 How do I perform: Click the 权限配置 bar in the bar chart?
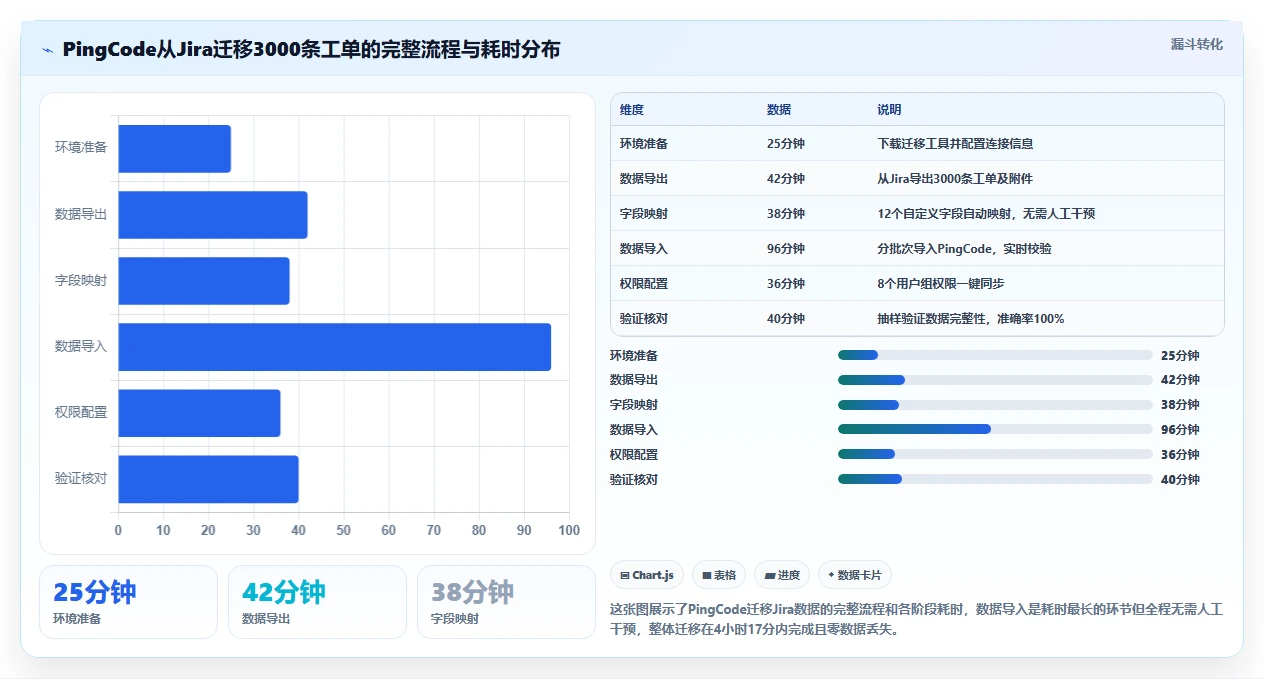click(199, 412)
